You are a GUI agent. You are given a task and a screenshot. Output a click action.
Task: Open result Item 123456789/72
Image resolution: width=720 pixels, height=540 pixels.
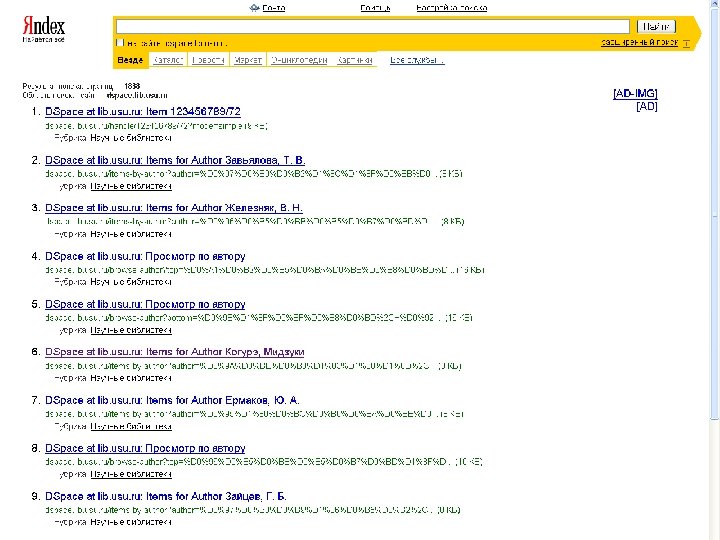[x=143, y=112]
